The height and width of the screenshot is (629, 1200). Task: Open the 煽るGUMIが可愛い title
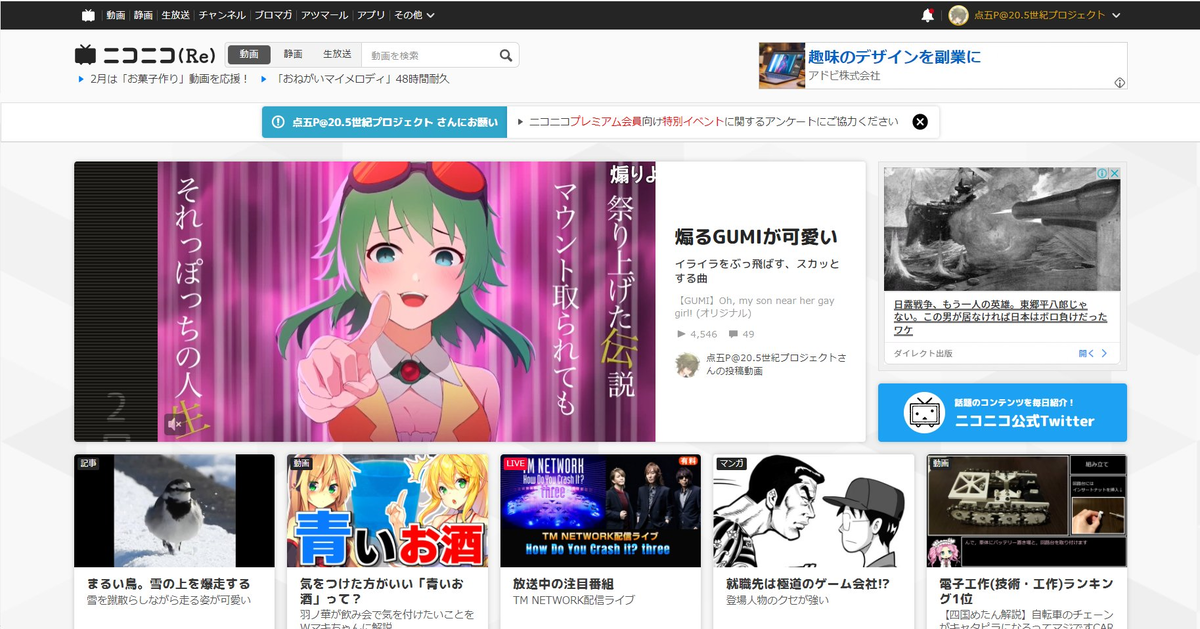[756, 237]
